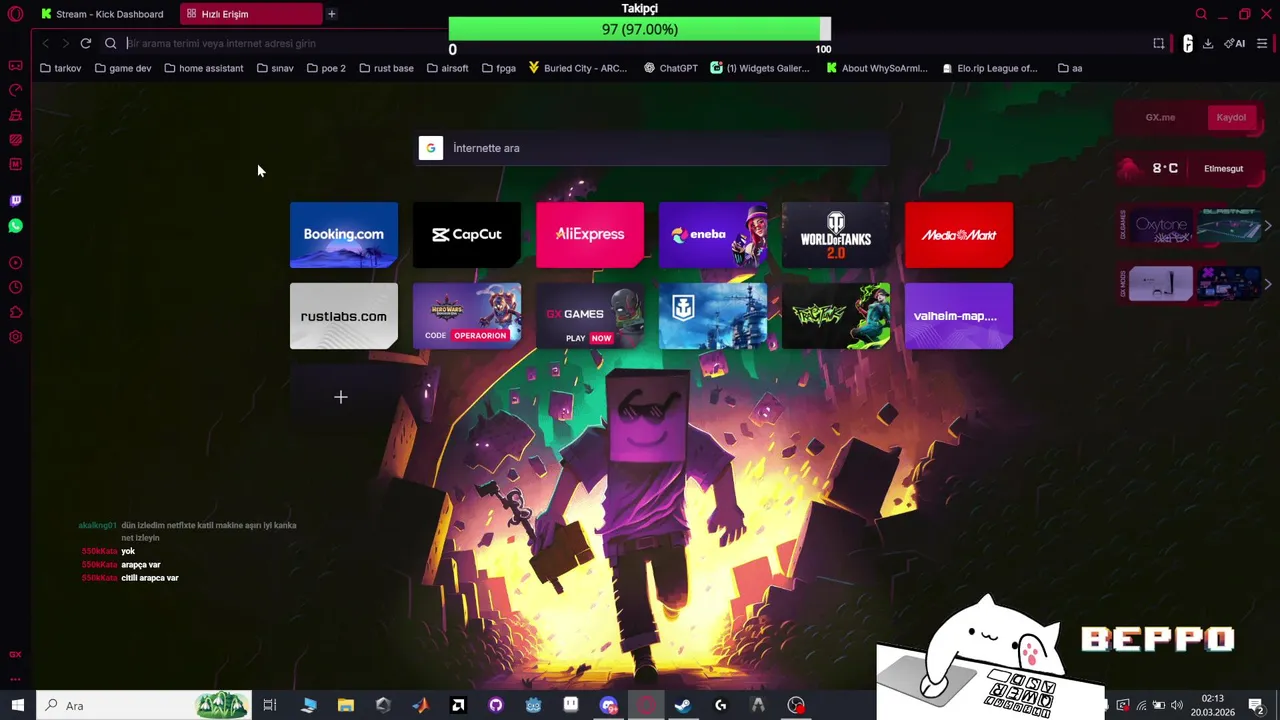Open the aa bookmarks folder
Screen dimensions: 1280x720
click(x=1070, y=68)
